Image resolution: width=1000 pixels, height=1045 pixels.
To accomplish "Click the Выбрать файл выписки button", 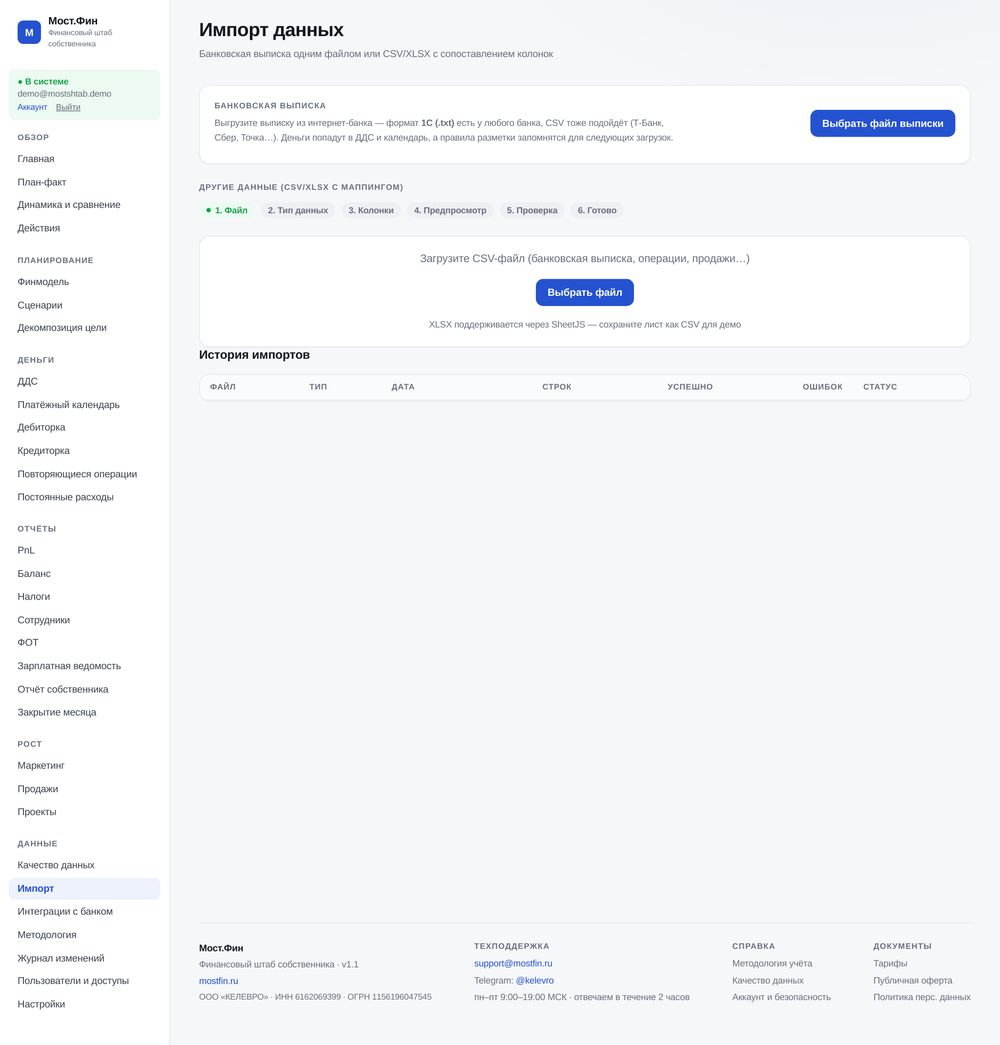I will tap(883, 123).
